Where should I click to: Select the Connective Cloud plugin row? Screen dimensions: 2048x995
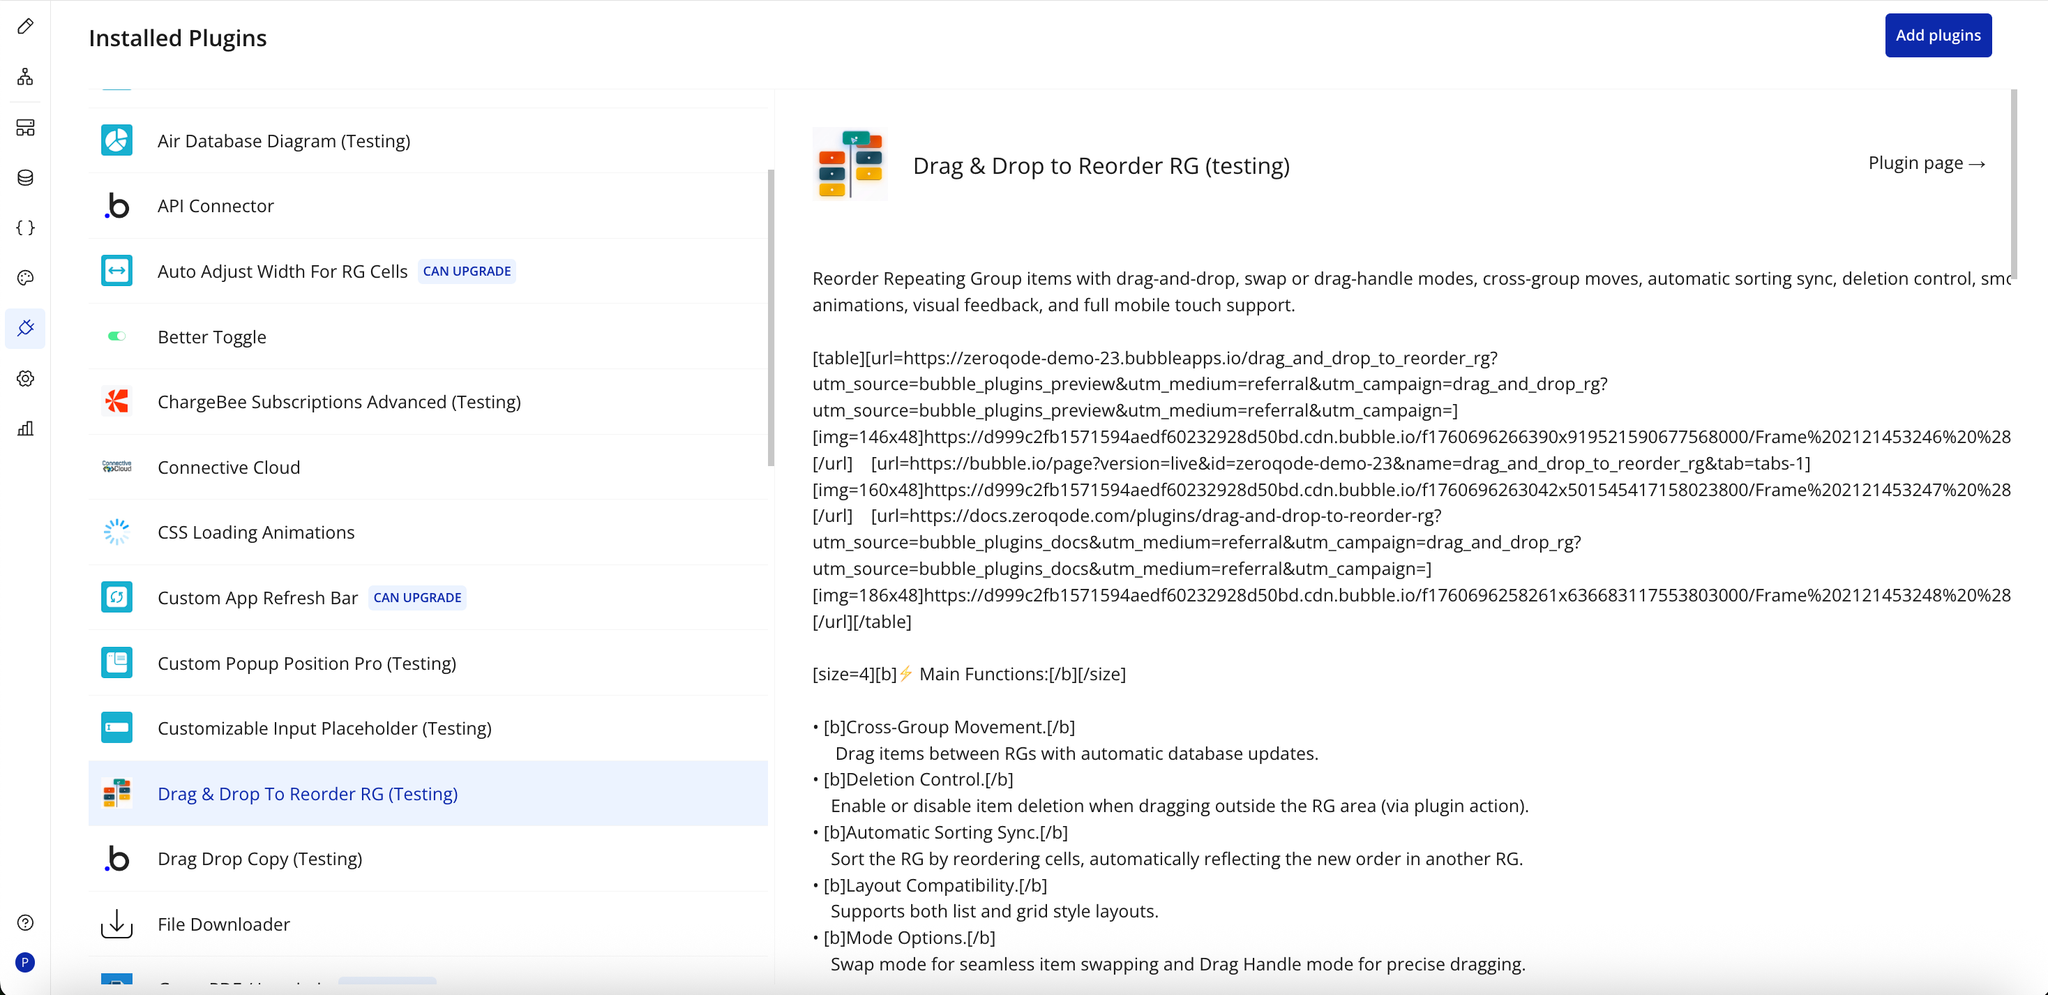click(x=428, y=467)
